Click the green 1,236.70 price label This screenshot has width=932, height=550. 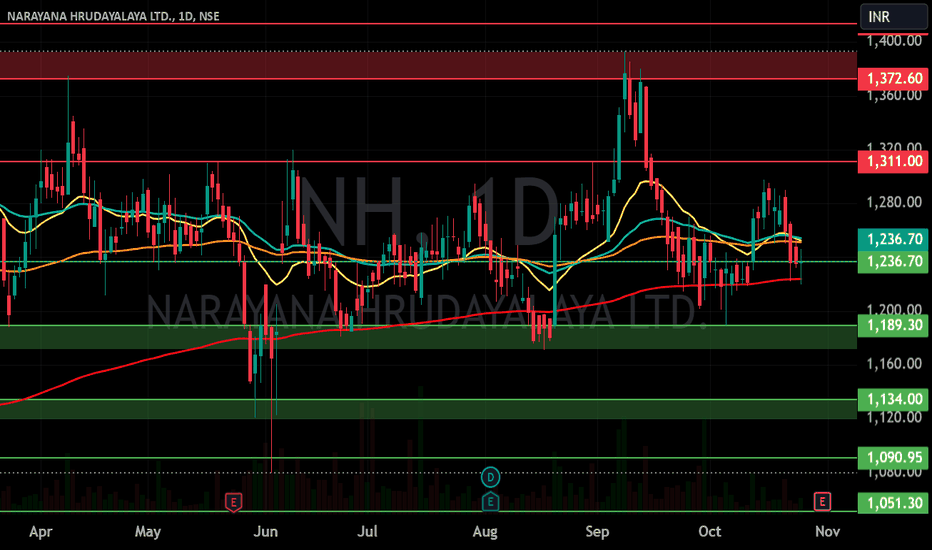point(893,261)
